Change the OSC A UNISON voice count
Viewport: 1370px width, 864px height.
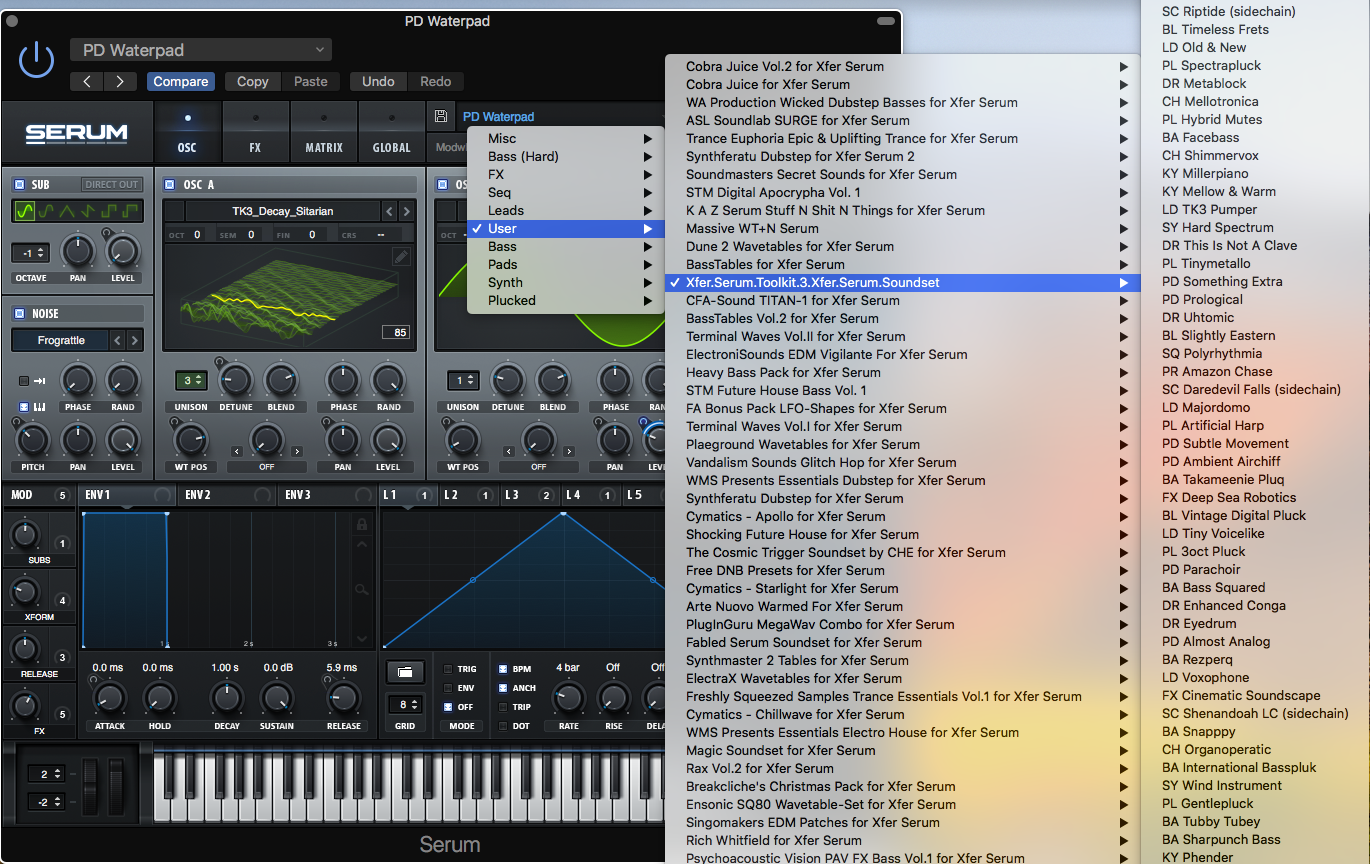[190, 380]
